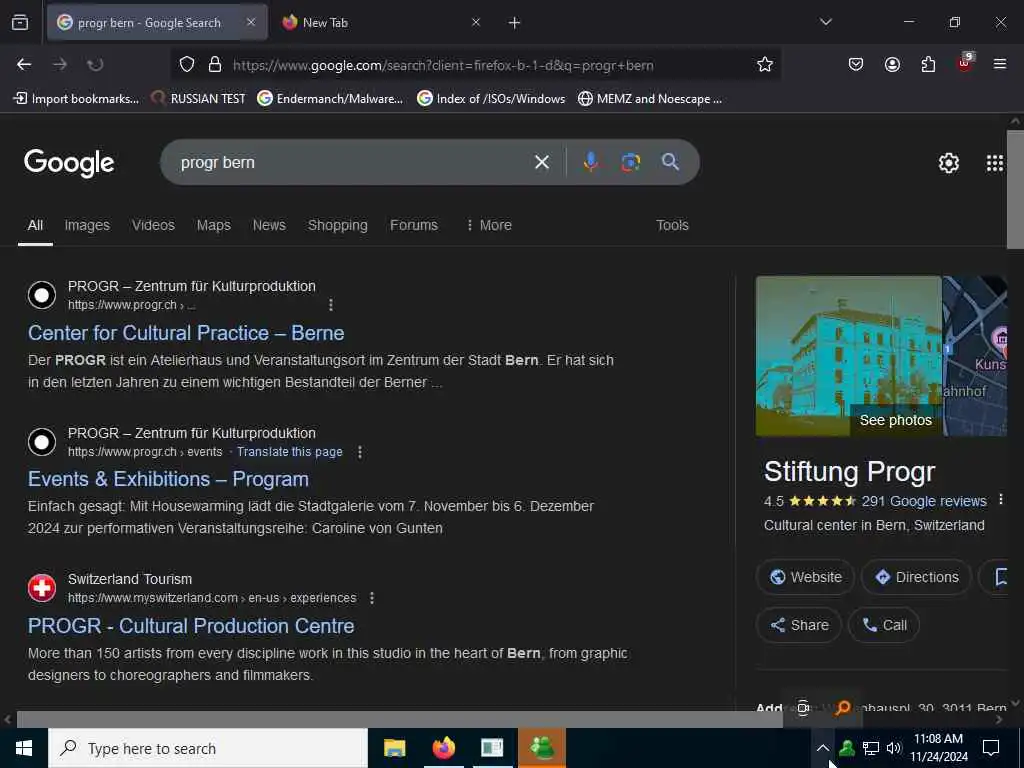
Task: Click the vertical page scrollbar thumb
Action: coord(1015,189)
